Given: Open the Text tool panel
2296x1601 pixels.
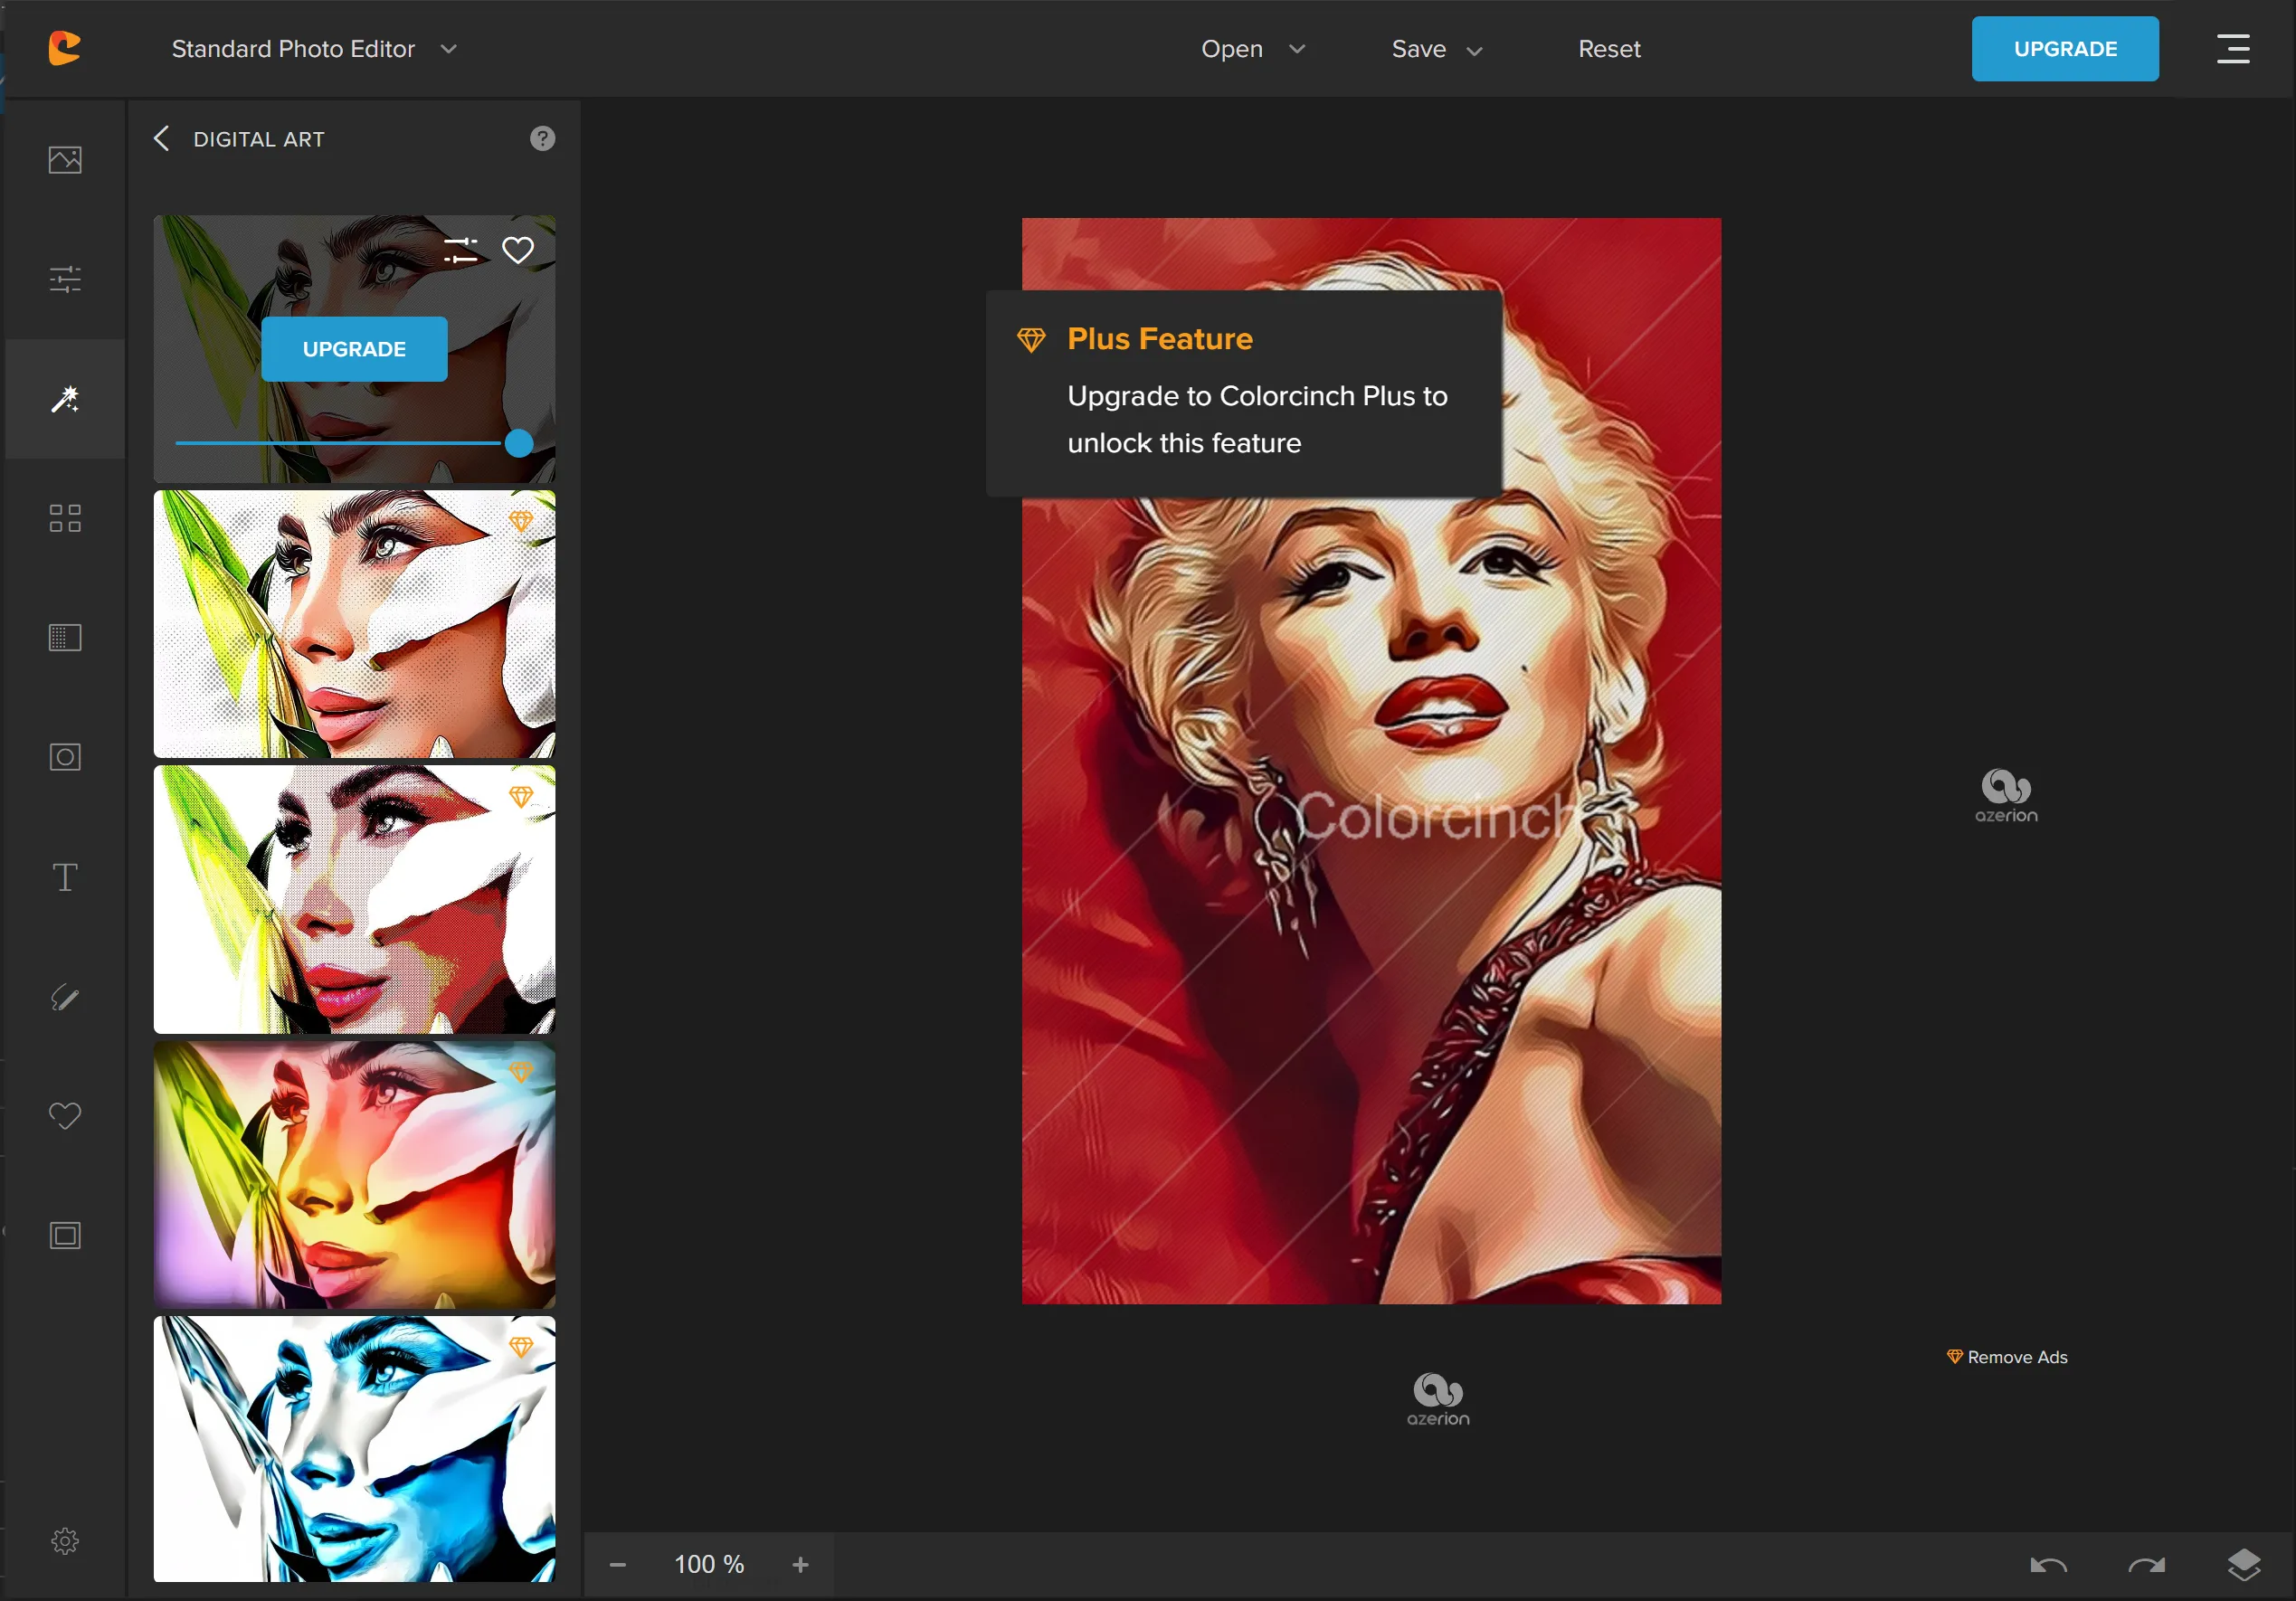Looking at the screenshot, I should tap(64, 876).
